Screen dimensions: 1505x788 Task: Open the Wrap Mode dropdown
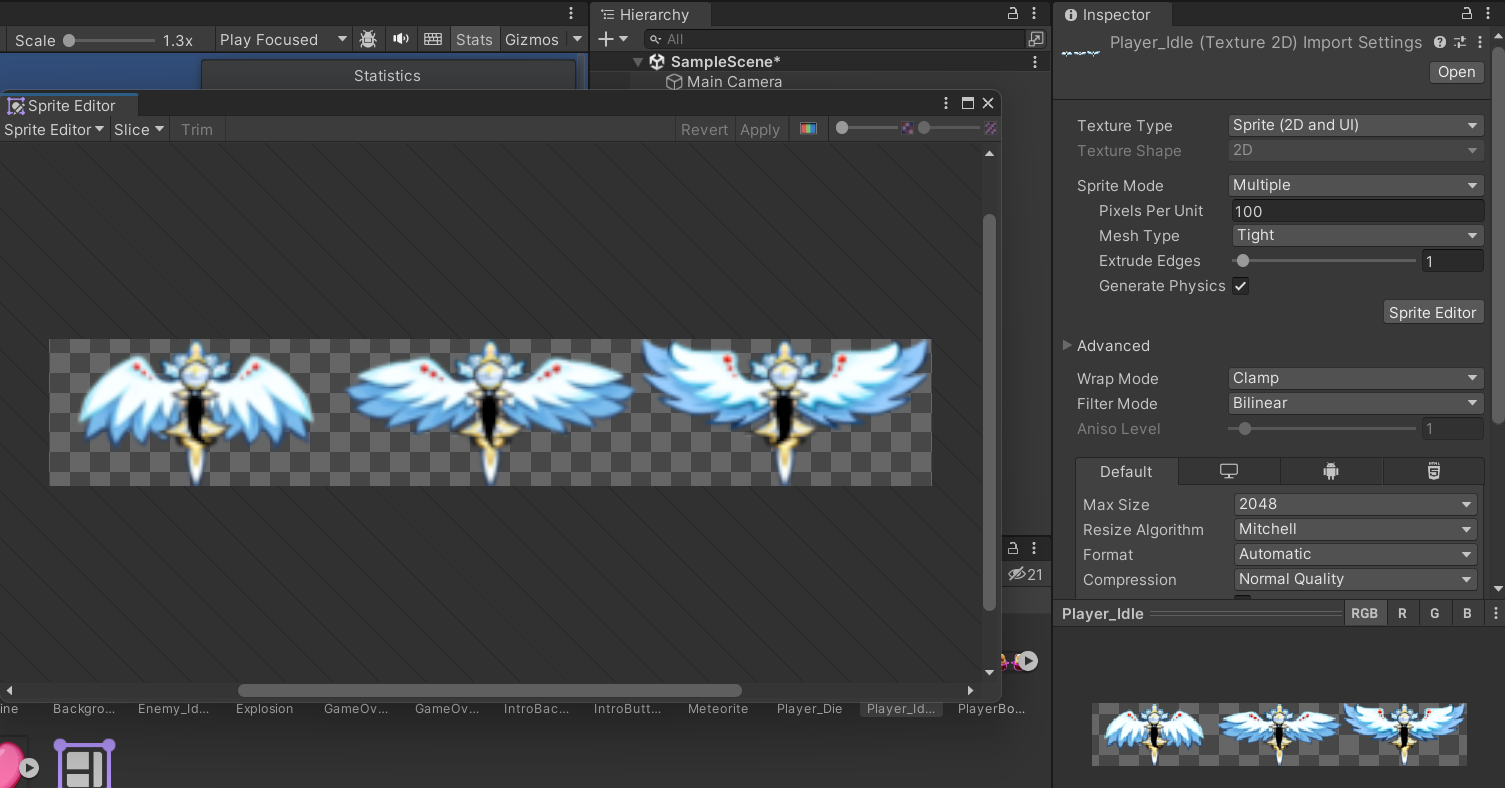(x=1355, y=378)
